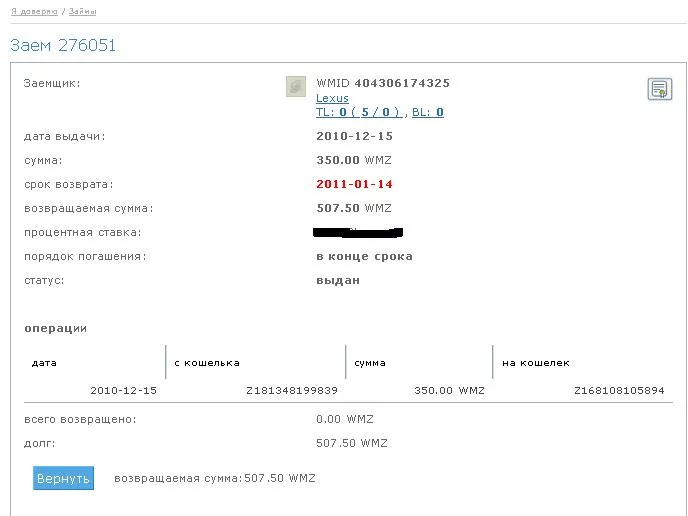Go to Я доверяю breadcrumb link
688x516 pixels.
click(x=34, y=11)
